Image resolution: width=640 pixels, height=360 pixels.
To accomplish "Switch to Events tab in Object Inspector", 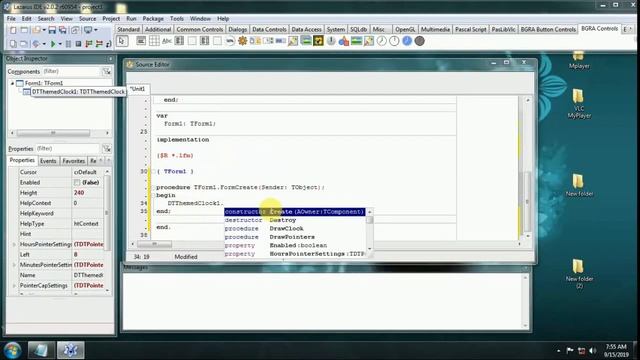I will click(x=48, y=161).
